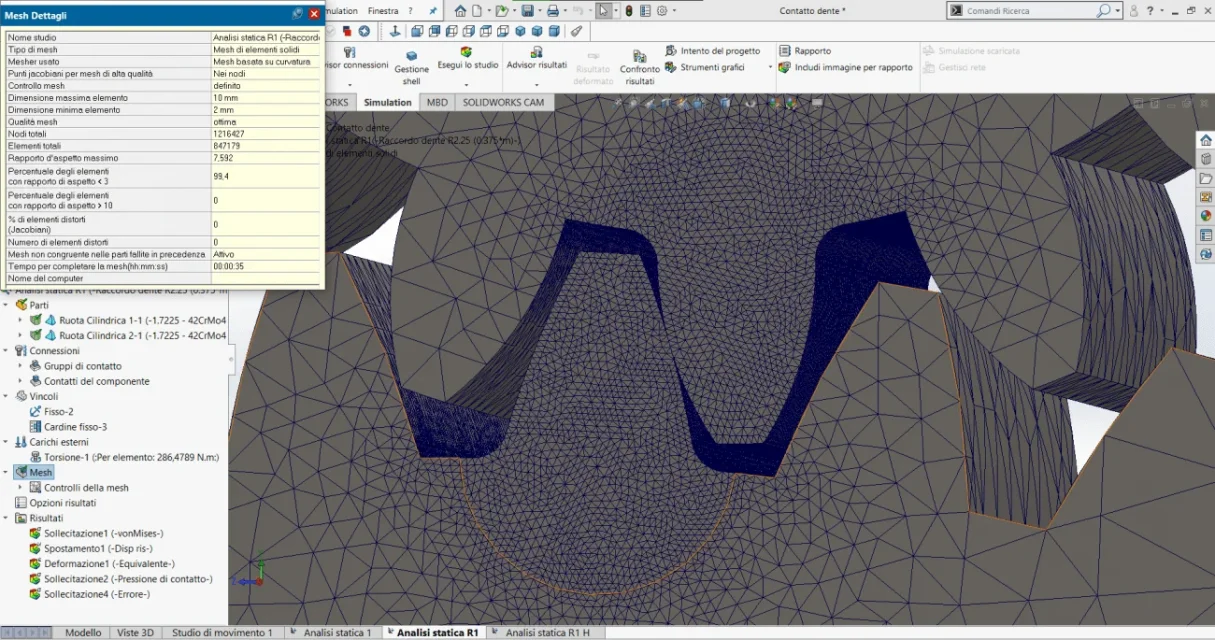Collapse the Connessioni tree node

(x=6, y=351)
